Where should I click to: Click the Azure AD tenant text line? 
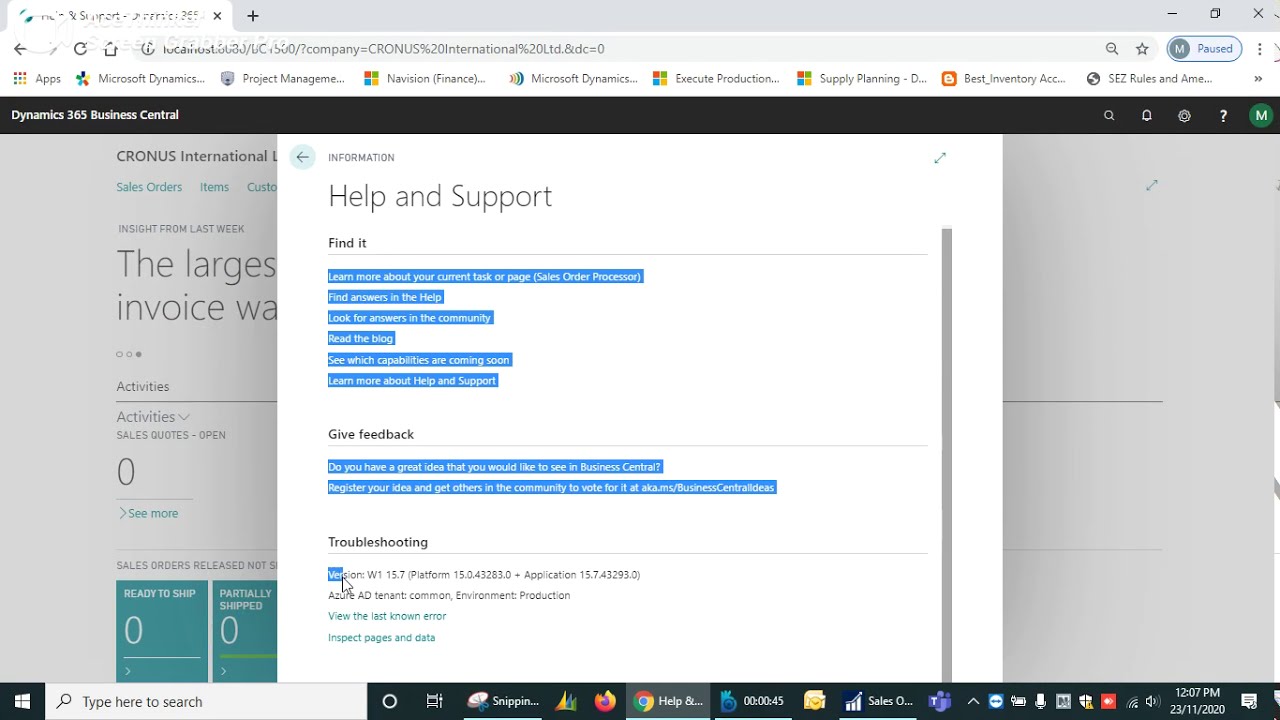click(449, 595)
